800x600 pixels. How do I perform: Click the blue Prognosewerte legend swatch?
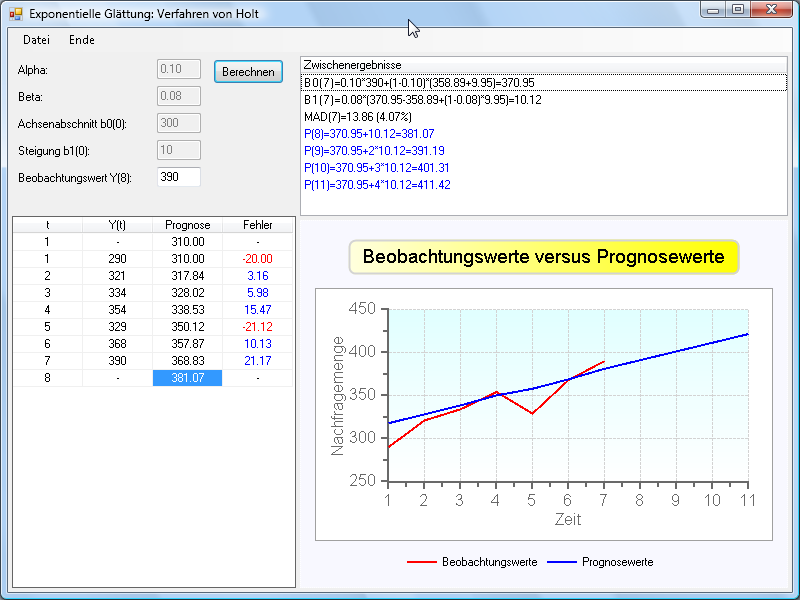(561, 562)
